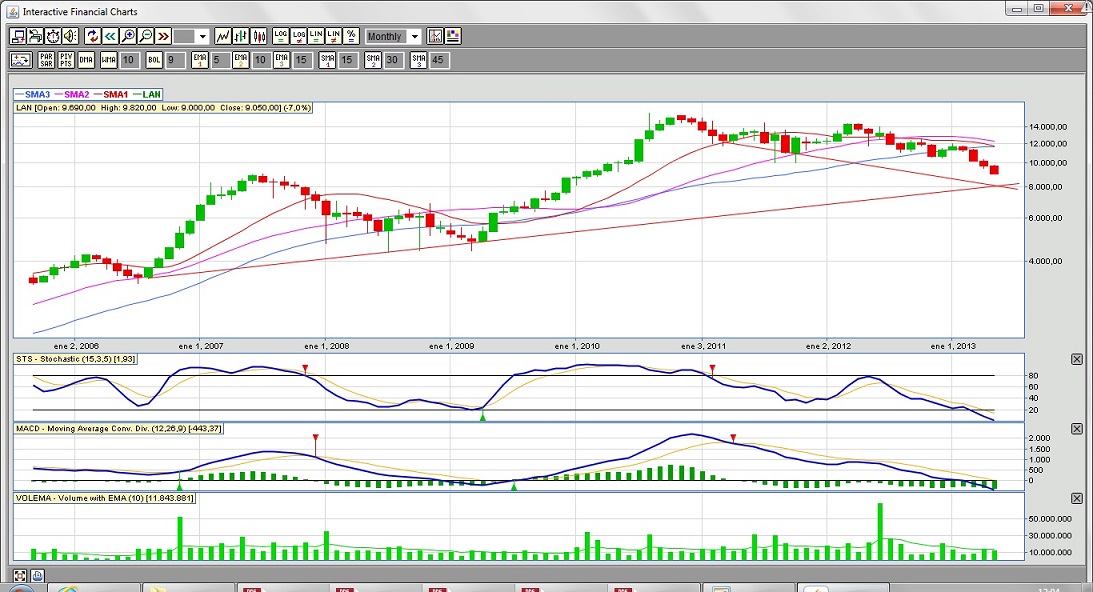Image resolution: width=1093 pixels, height=592 pixels.
Task: Toggle the DMA indicator
Action: tap(86, 60)
